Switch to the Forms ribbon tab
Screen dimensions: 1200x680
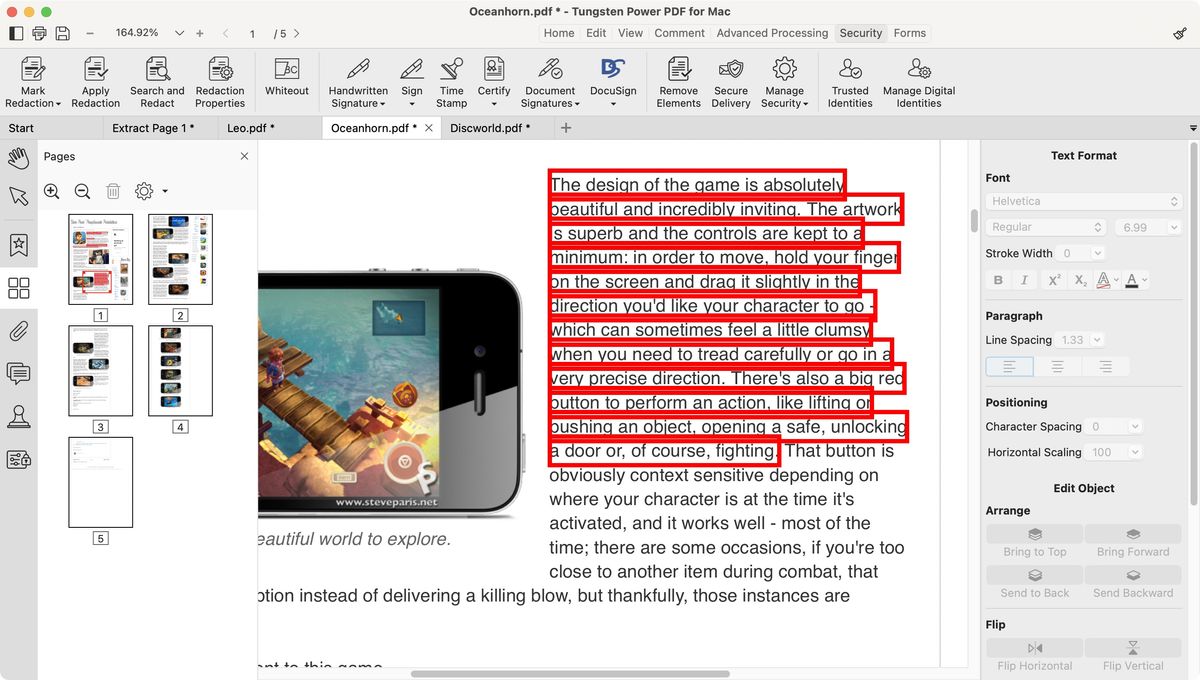point(909,32)
